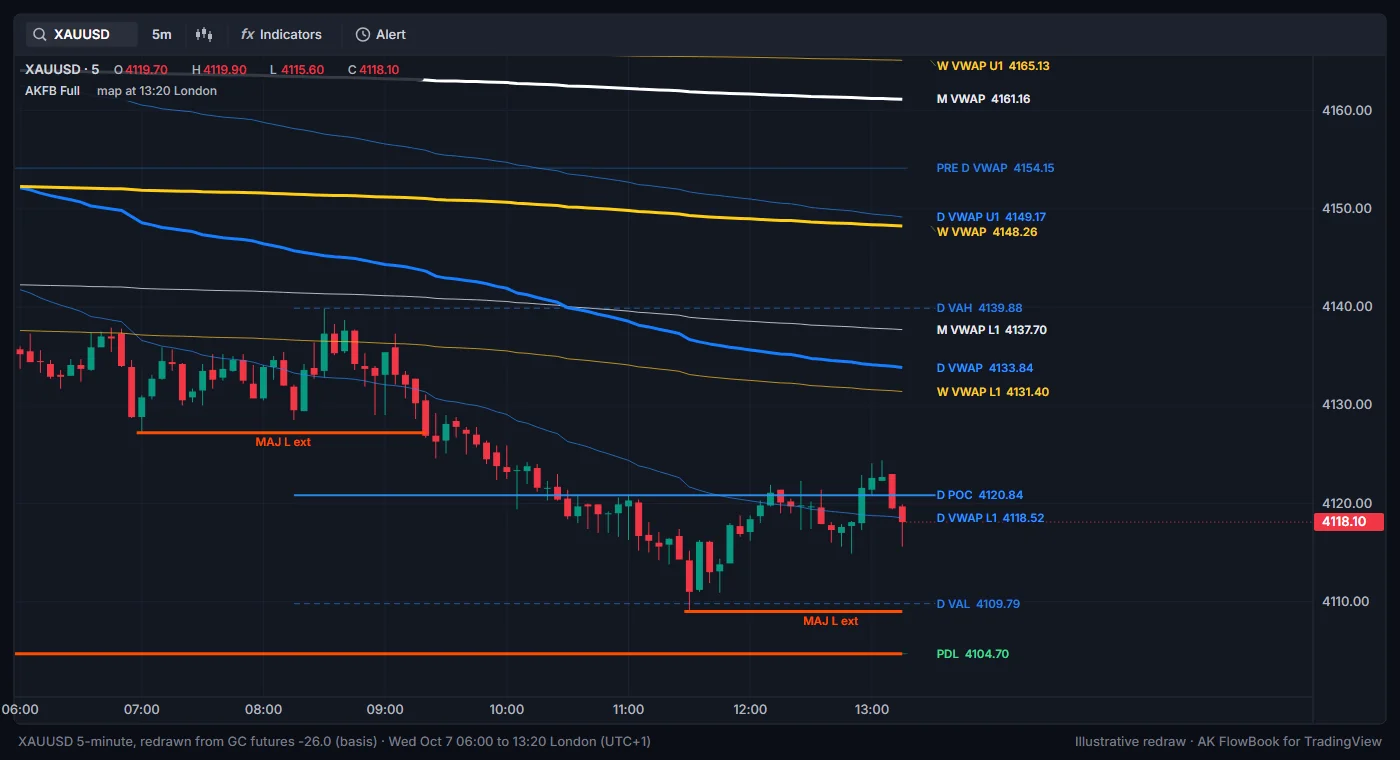Screen dimensions: 1400x760
Task: Click the 09:00 time axis label
Action: [x=385, y=710]
